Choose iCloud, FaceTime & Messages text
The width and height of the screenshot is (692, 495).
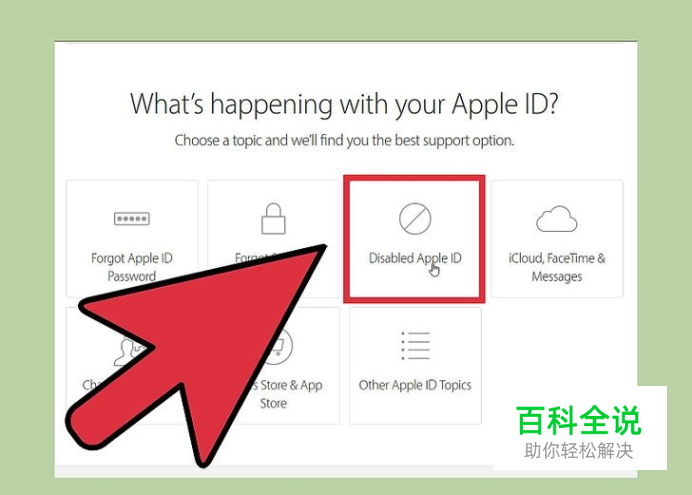pyautogui.click(x=557, y=267)
